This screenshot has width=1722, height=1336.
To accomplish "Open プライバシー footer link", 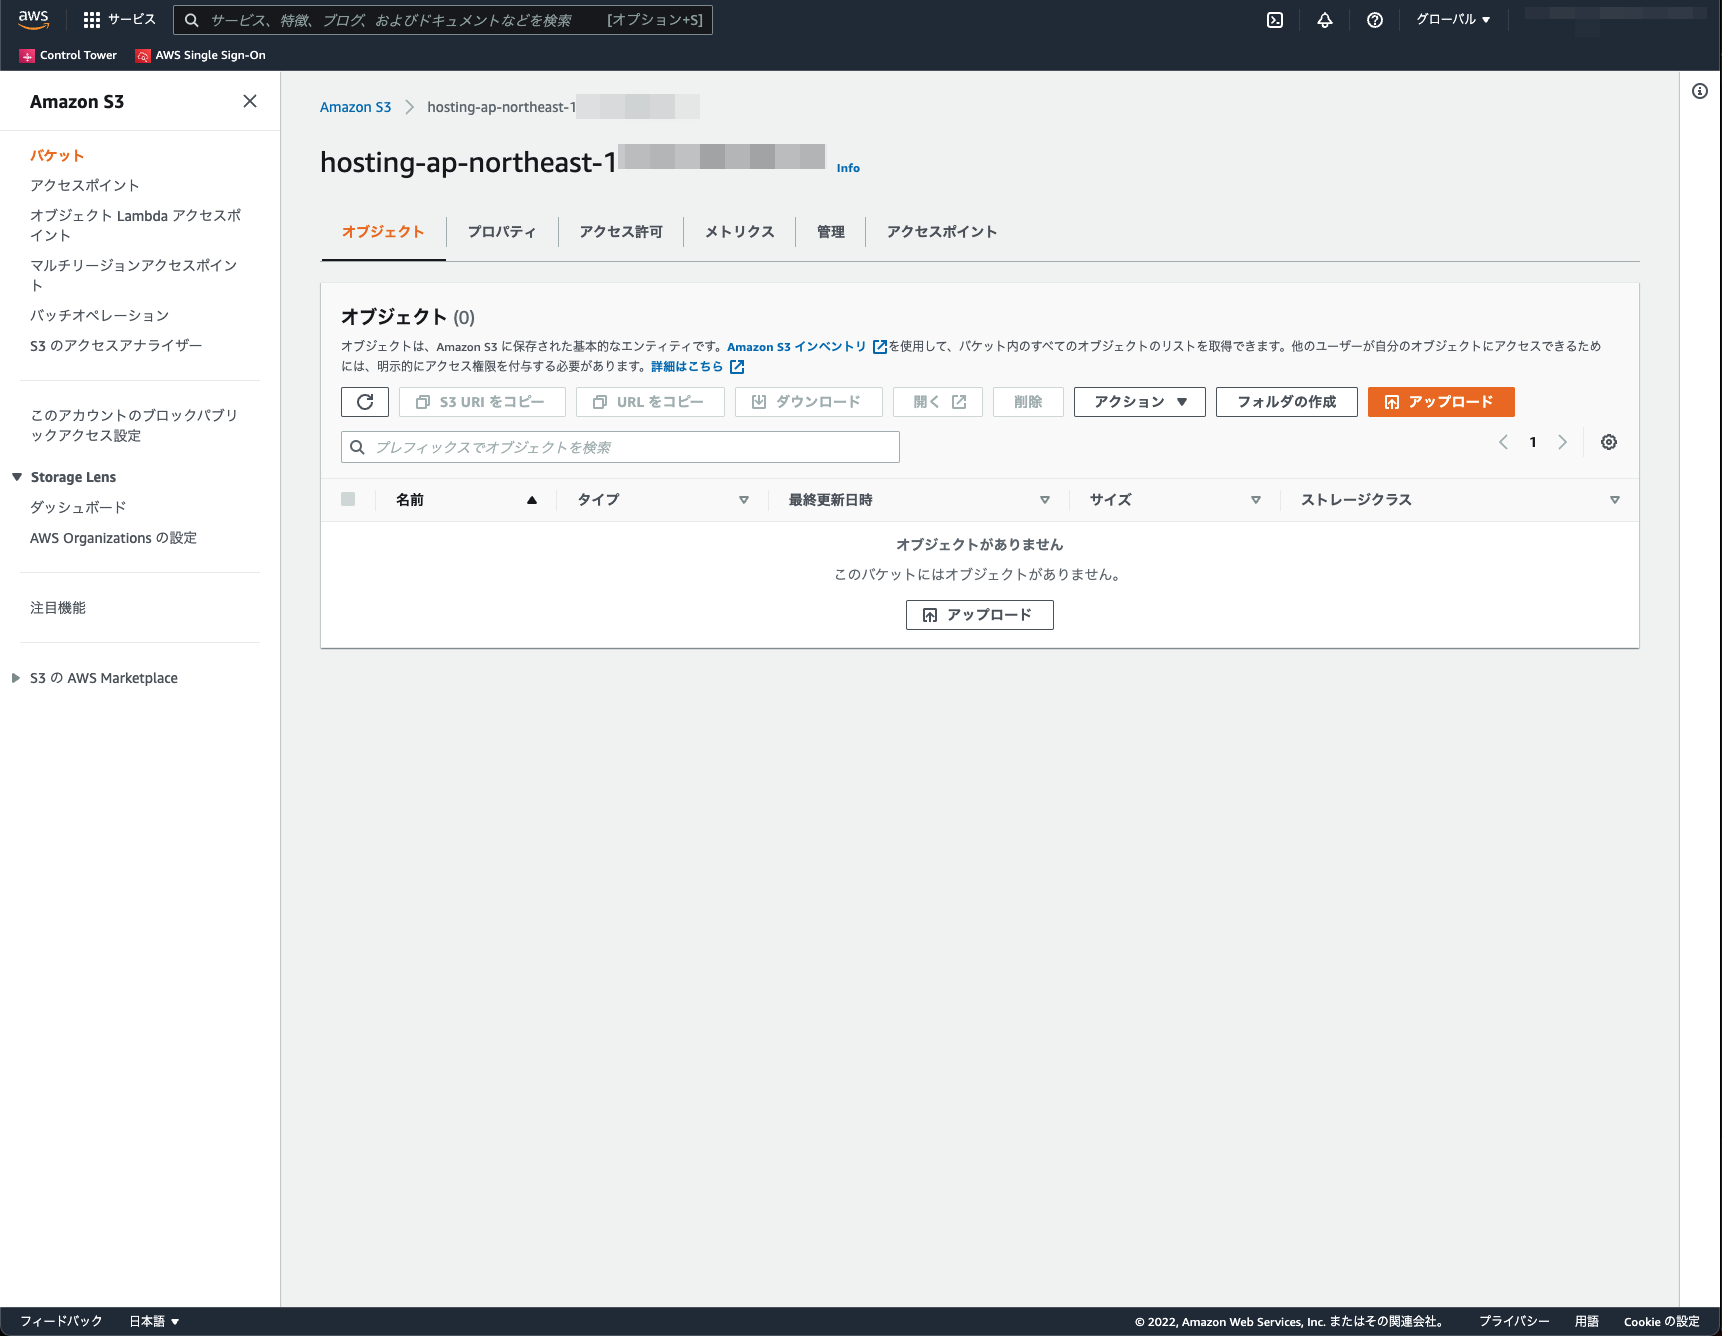I will 1514,1321.
